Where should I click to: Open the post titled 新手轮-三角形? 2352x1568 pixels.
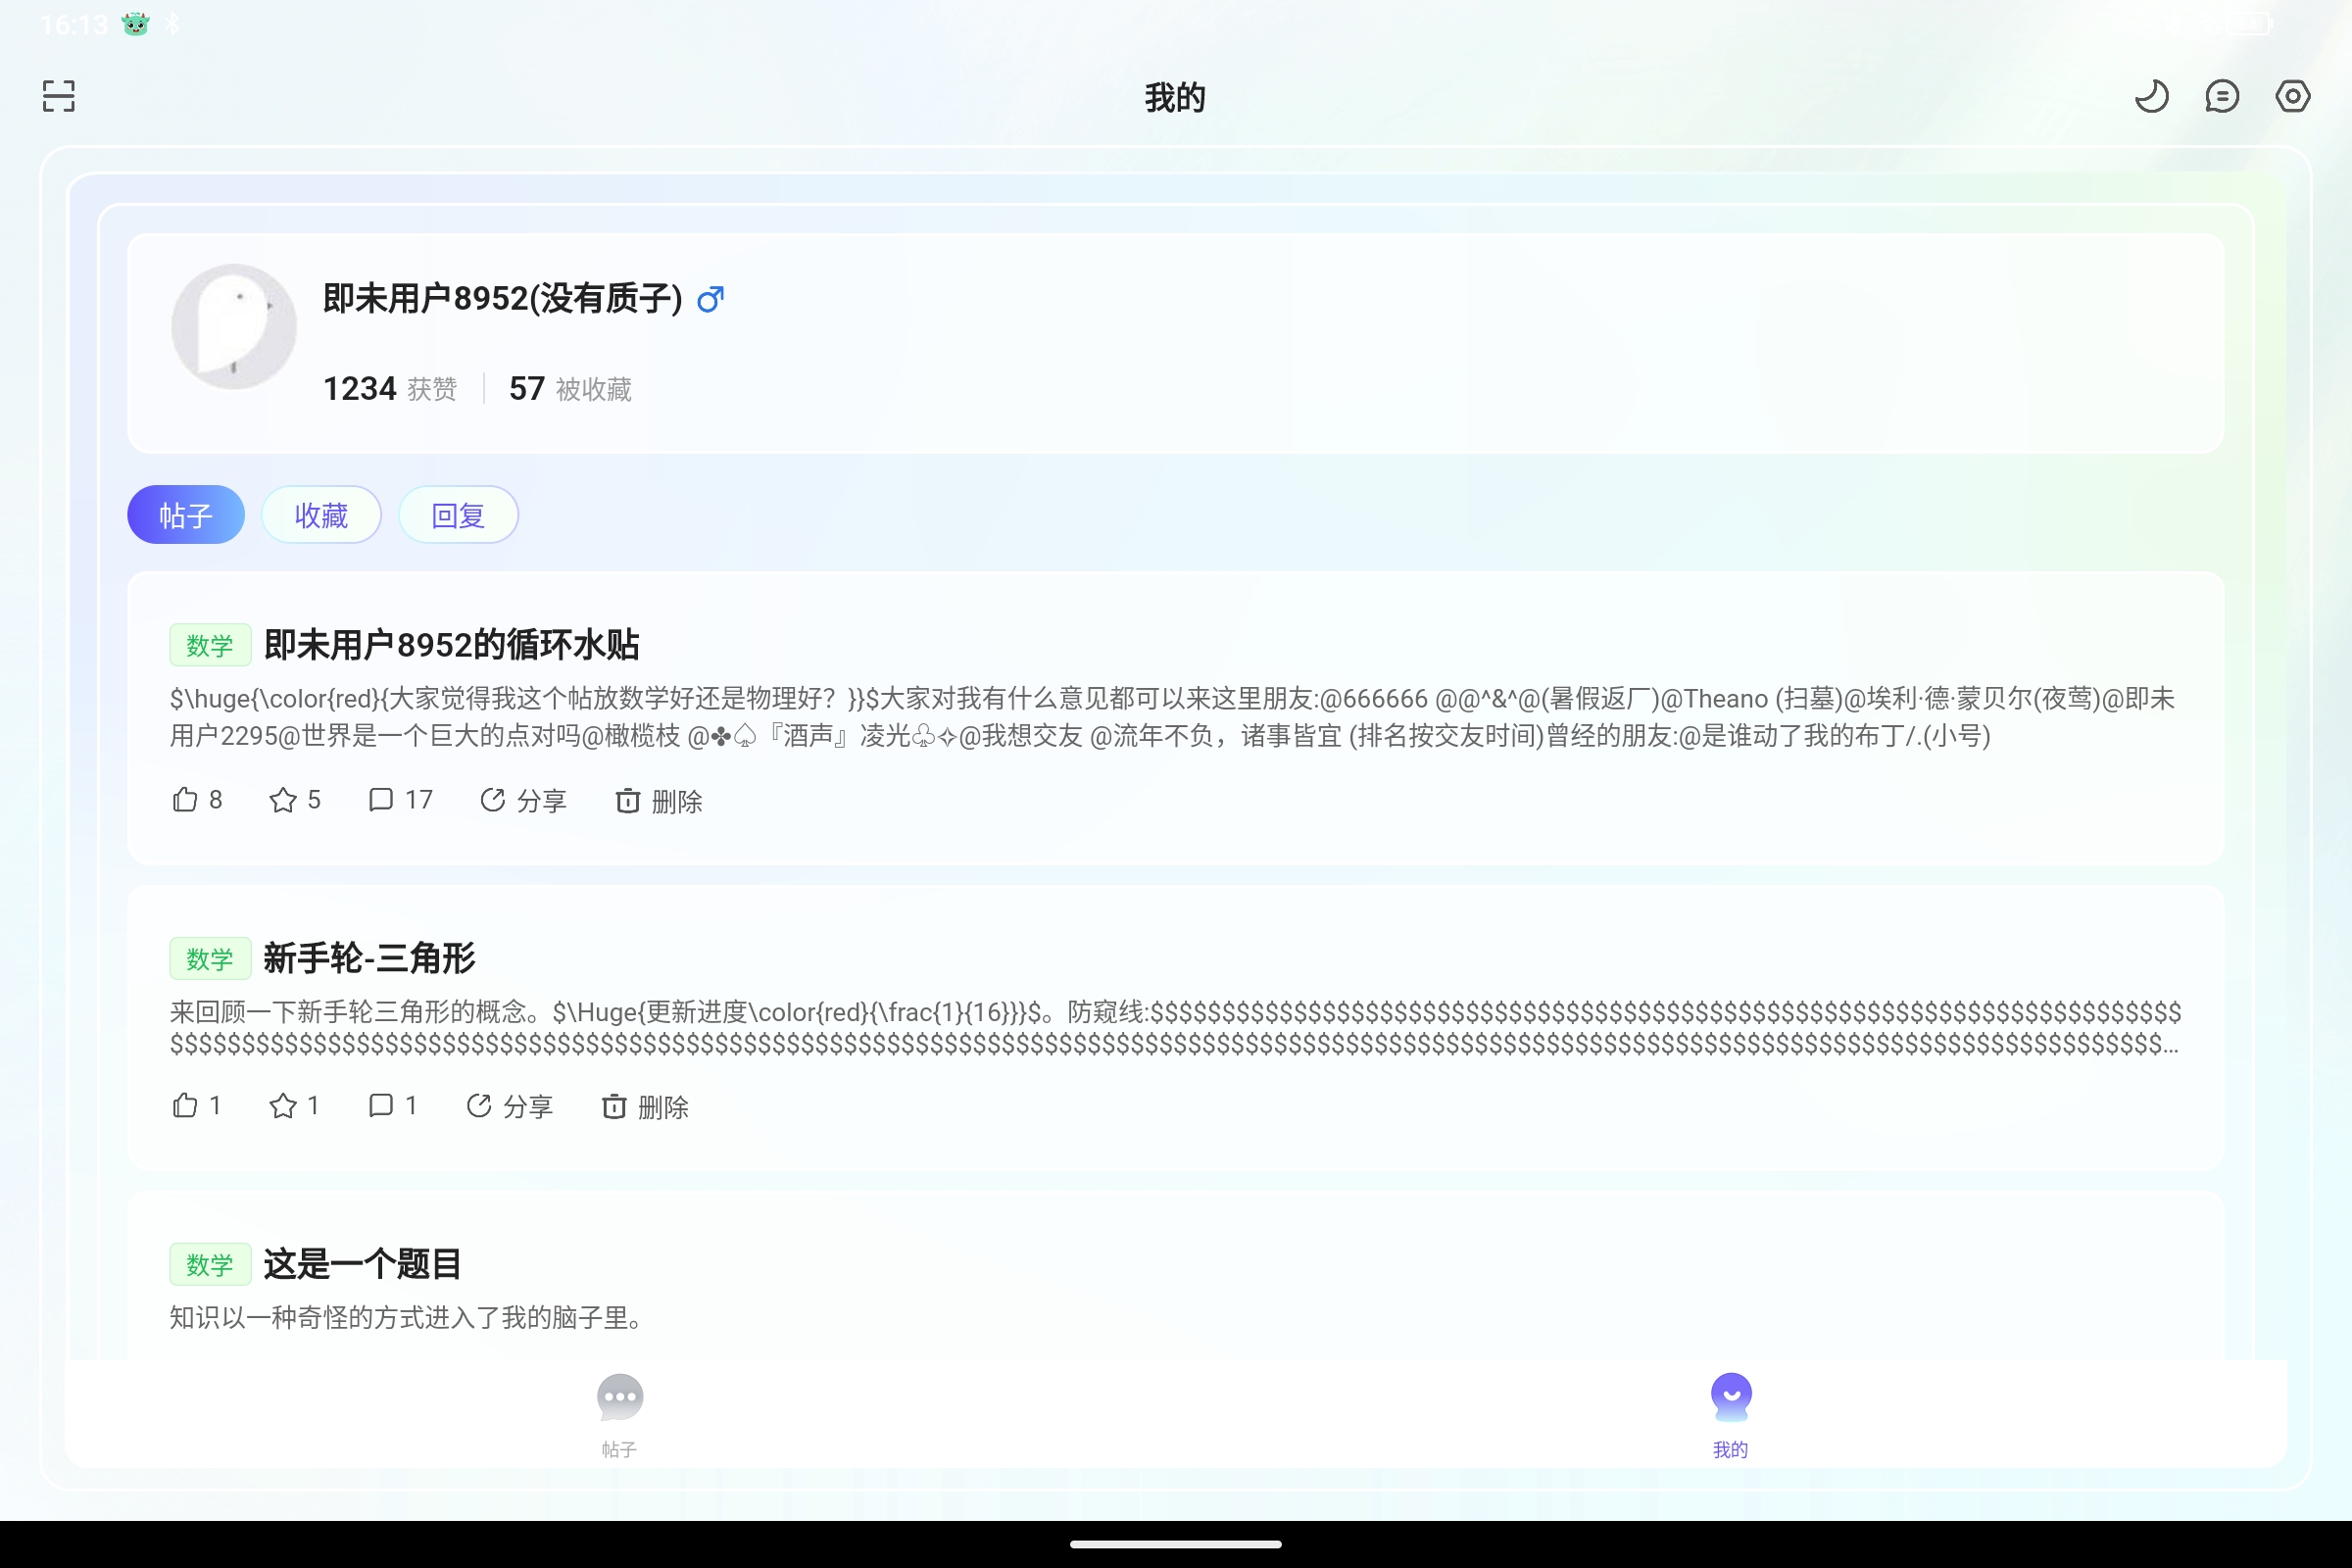click(x=369, y=958)
